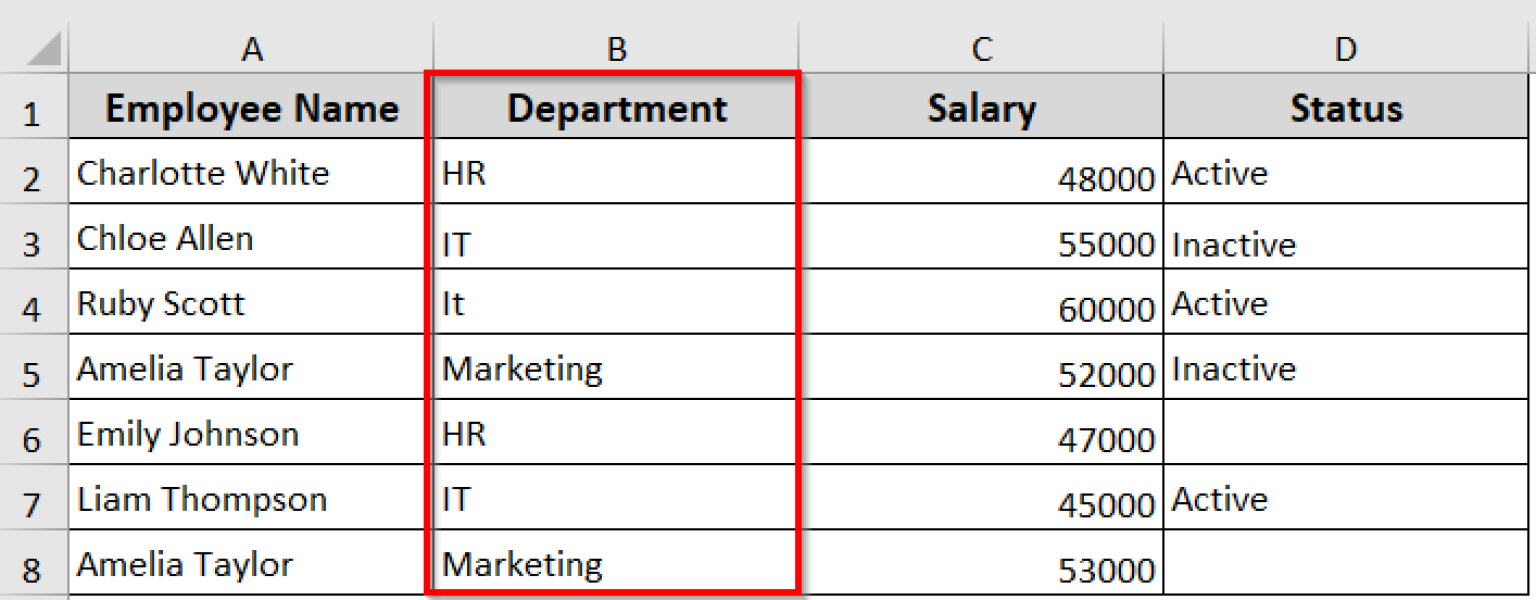Click the Marketing cell in row 8
1536x600 pixels.
click(x=616, y=565)
